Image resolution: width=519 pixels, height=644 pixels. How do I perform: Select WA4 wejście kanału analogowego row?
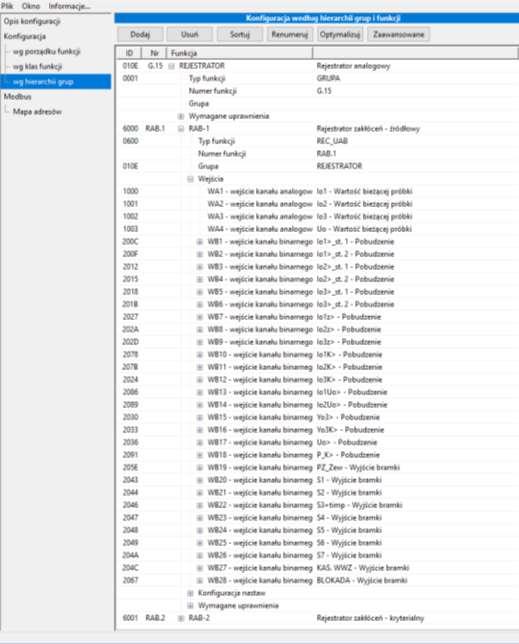[316, 229]
